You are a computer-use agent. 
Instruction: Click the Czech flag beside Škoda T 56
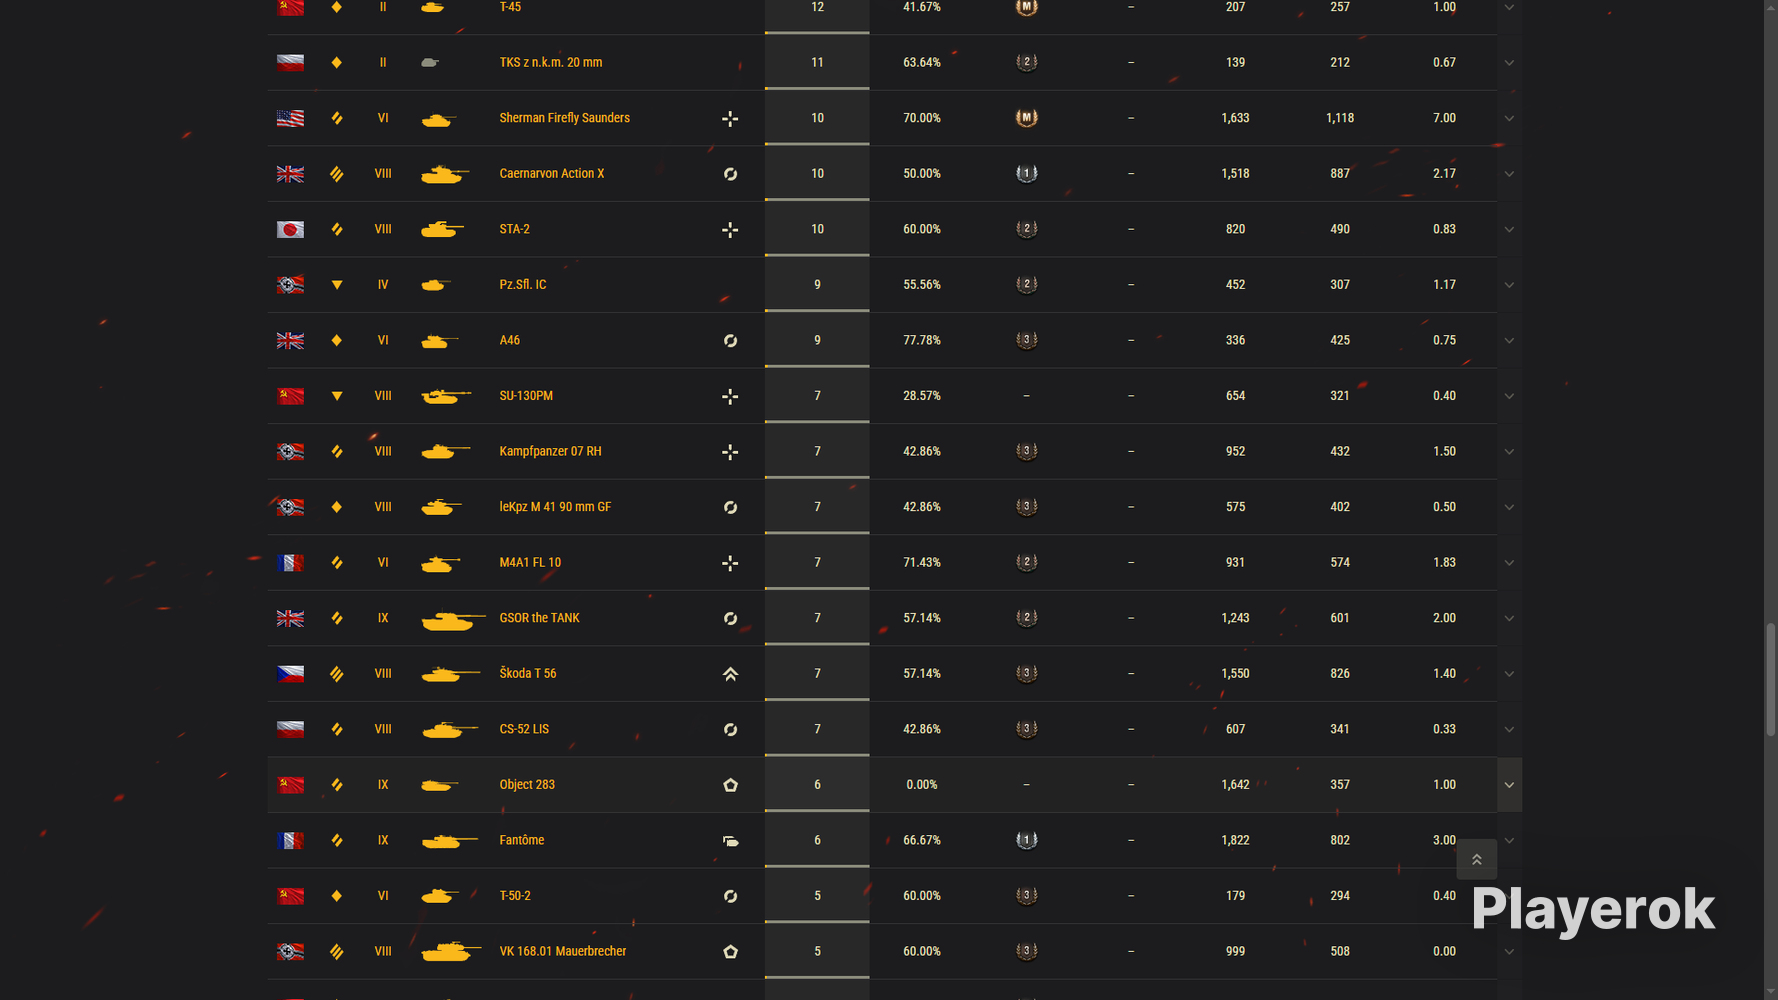pos(290,674)
